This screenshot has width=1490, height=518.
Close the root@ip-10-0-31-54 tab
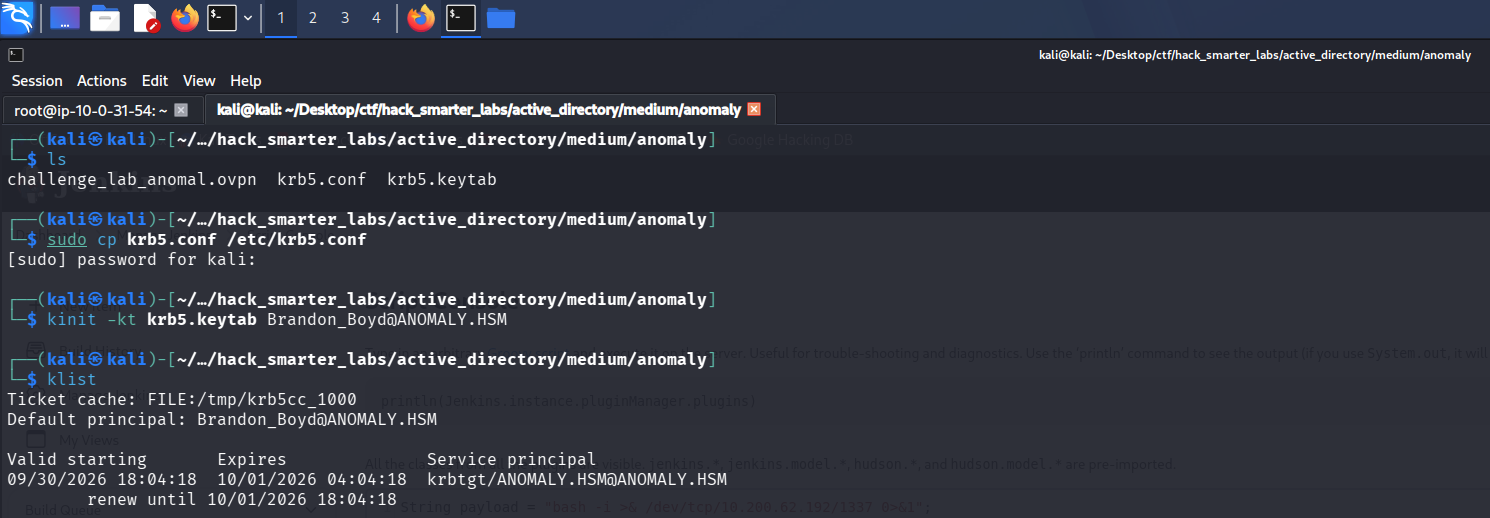coord(181,110)
